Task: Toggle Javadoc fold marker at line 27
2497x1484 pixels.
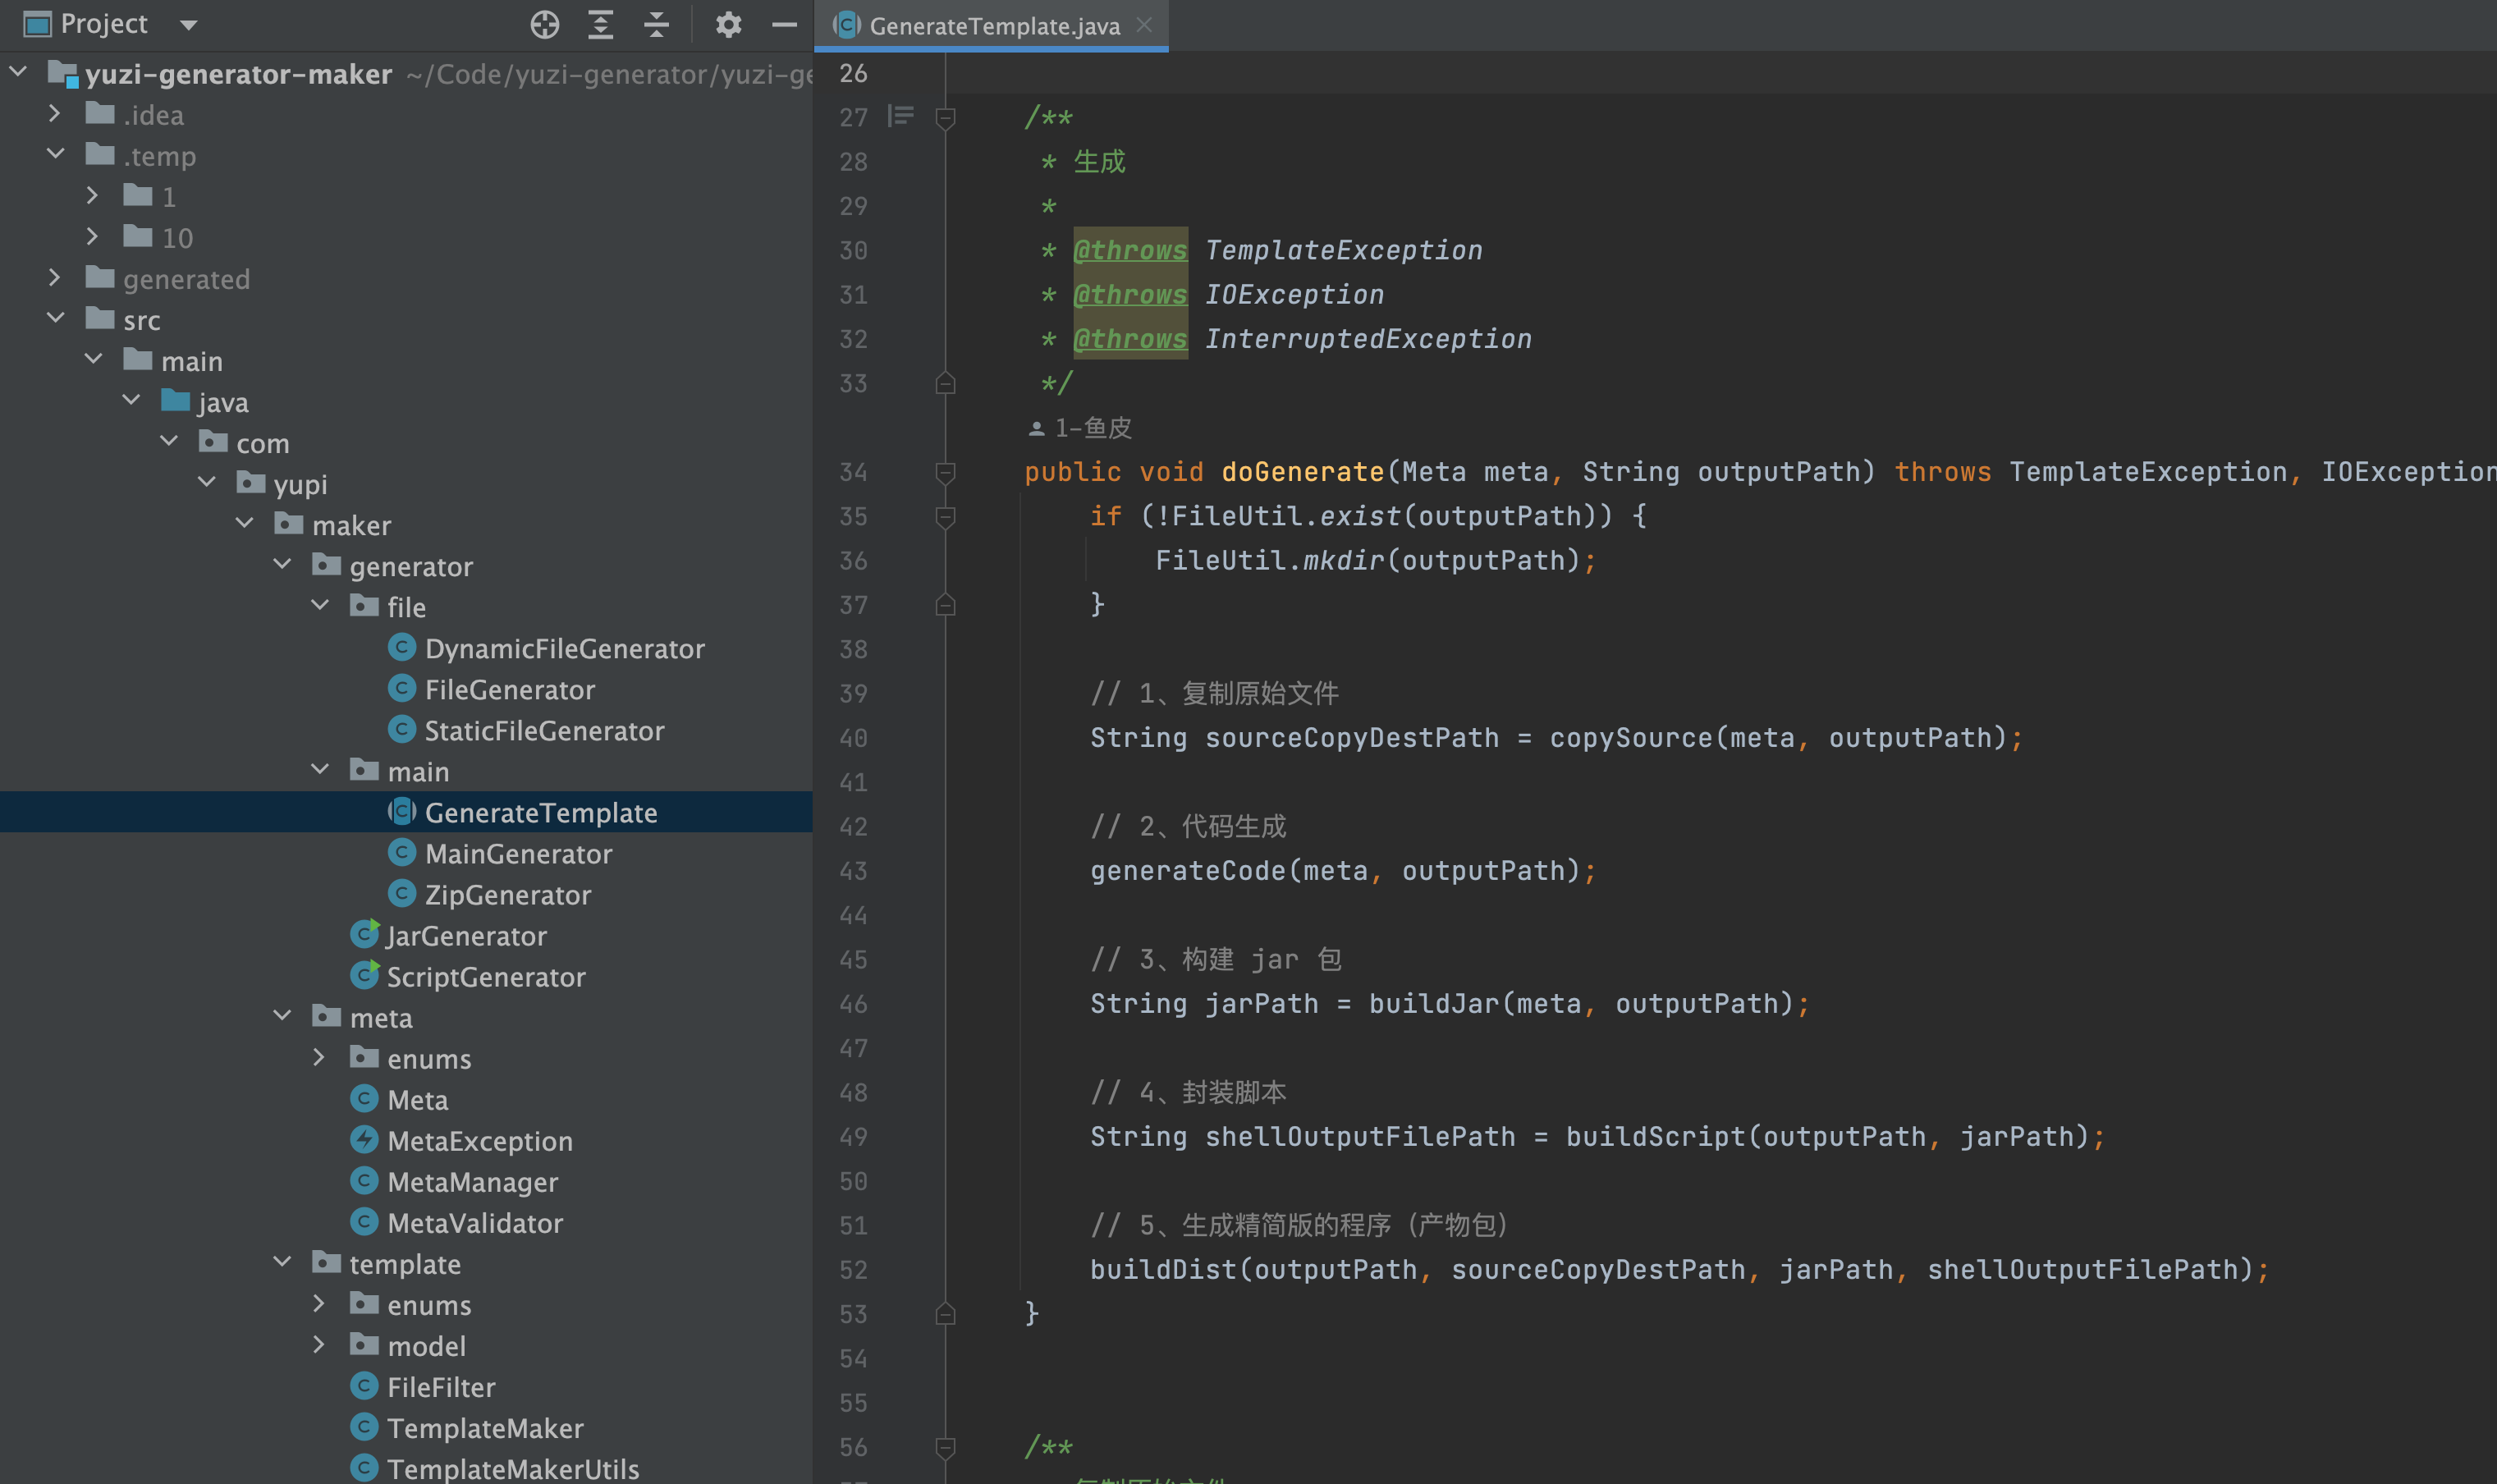Action: (x=945, y=118)
